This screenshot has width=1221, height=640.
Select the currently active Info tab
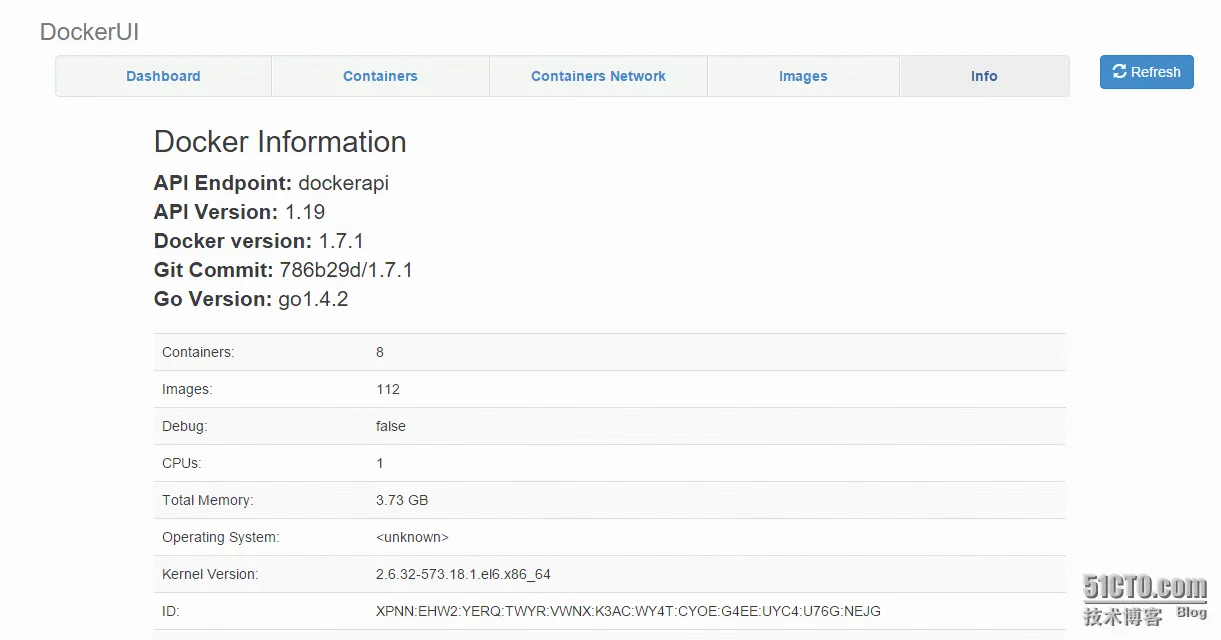[983, 76]
